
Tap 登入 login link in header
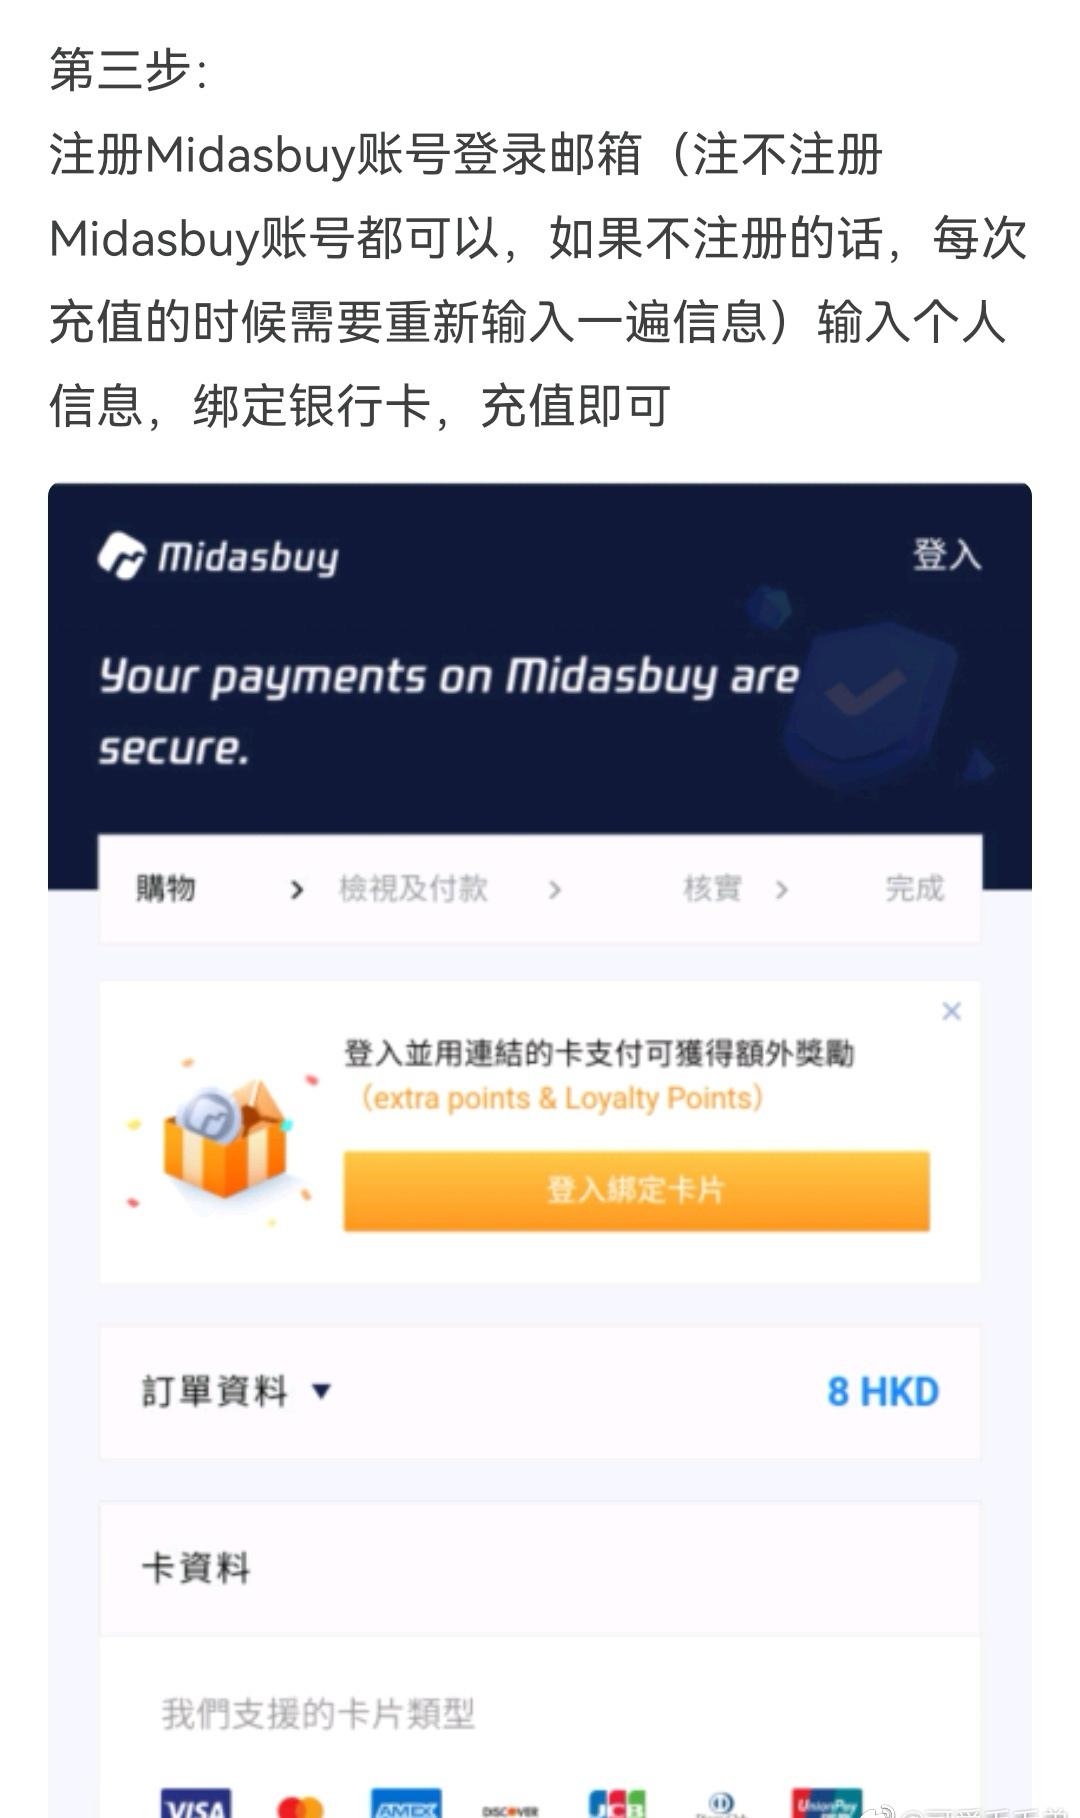tap(946, 554)
